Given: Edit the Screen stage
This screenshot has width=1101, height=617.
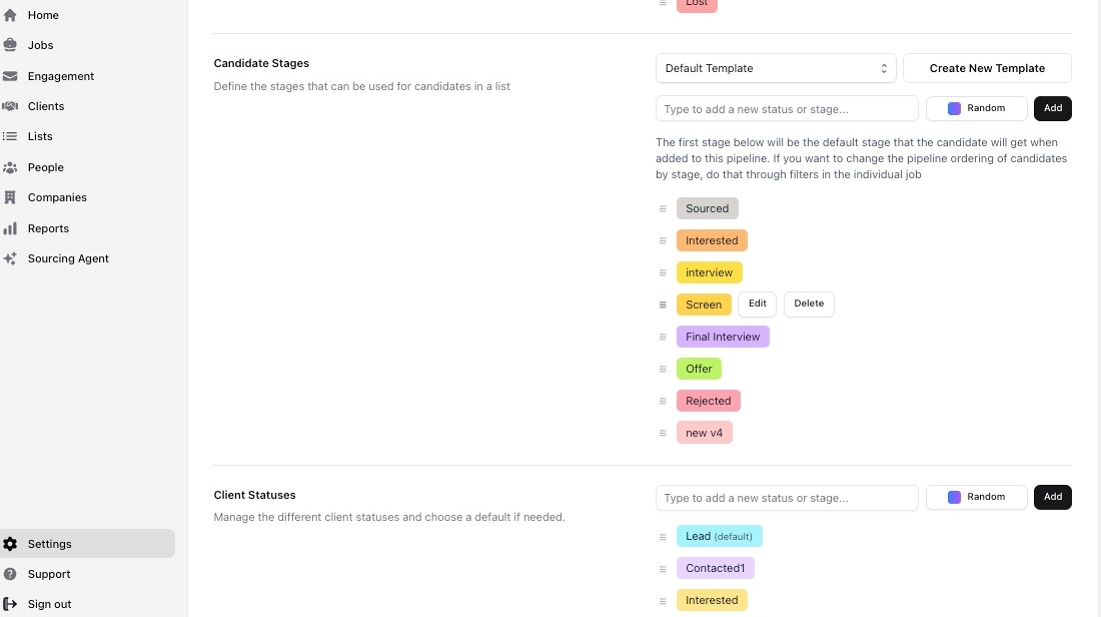Looking at the screenshot, I should click(x=757, y=304).
